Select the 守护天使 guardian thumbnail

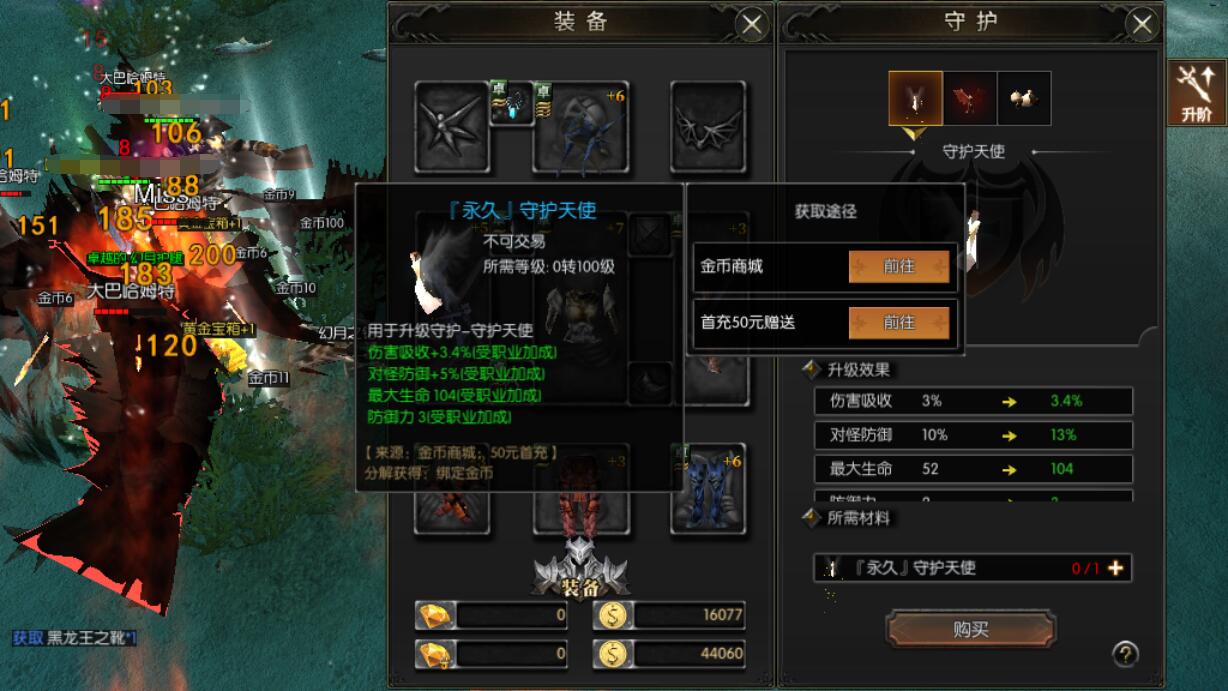(916, 98)
